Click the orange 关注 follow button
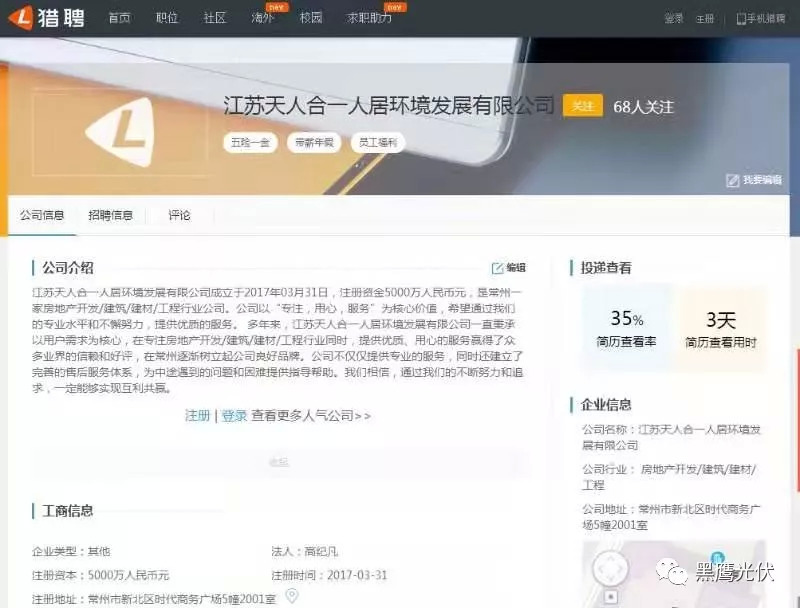Screen dimensions: 800x608 [x=583, y=106]
